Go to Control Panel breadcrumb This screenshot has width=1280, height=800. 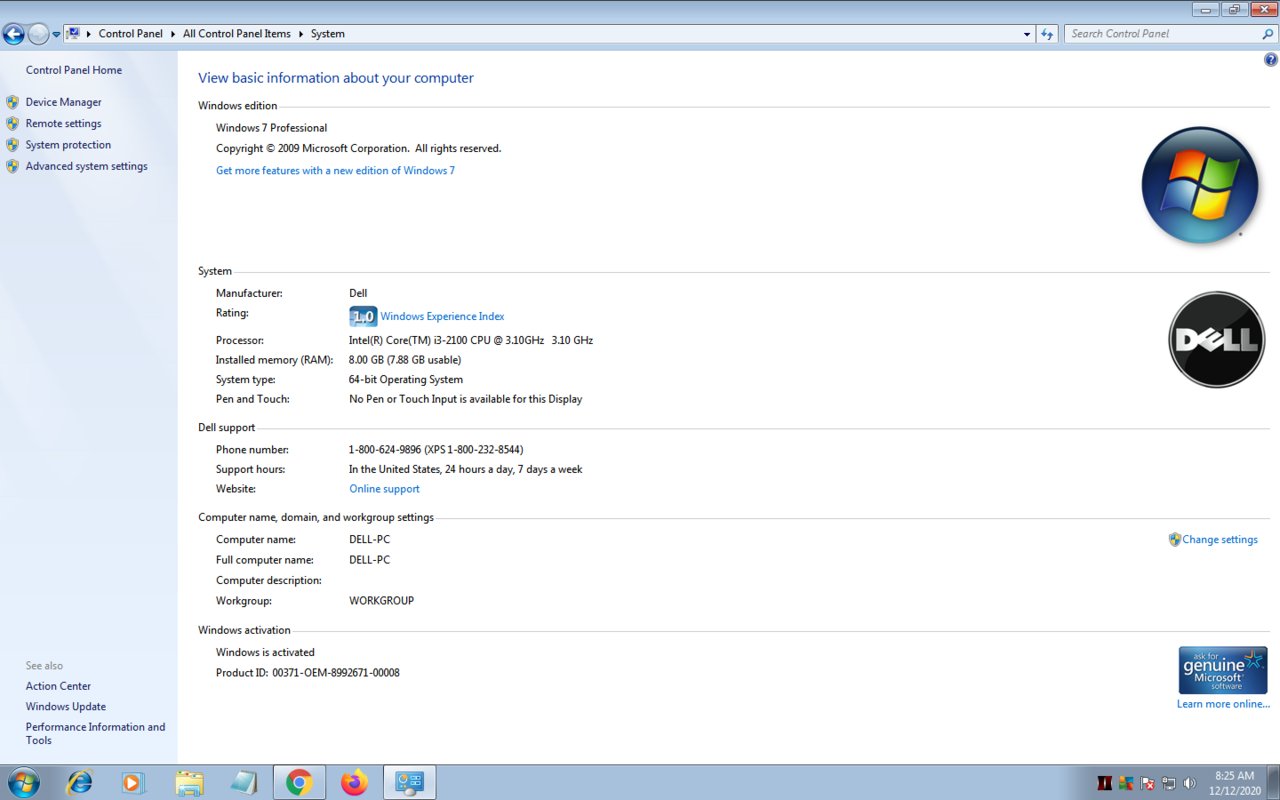130,34
